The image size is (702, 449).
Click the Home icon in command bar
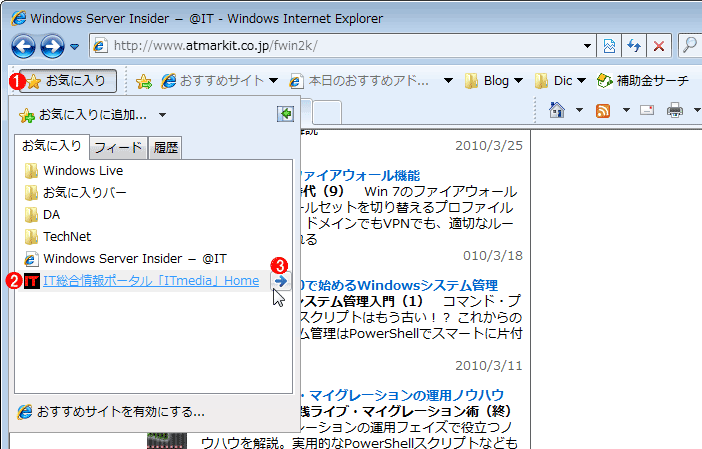557,110
